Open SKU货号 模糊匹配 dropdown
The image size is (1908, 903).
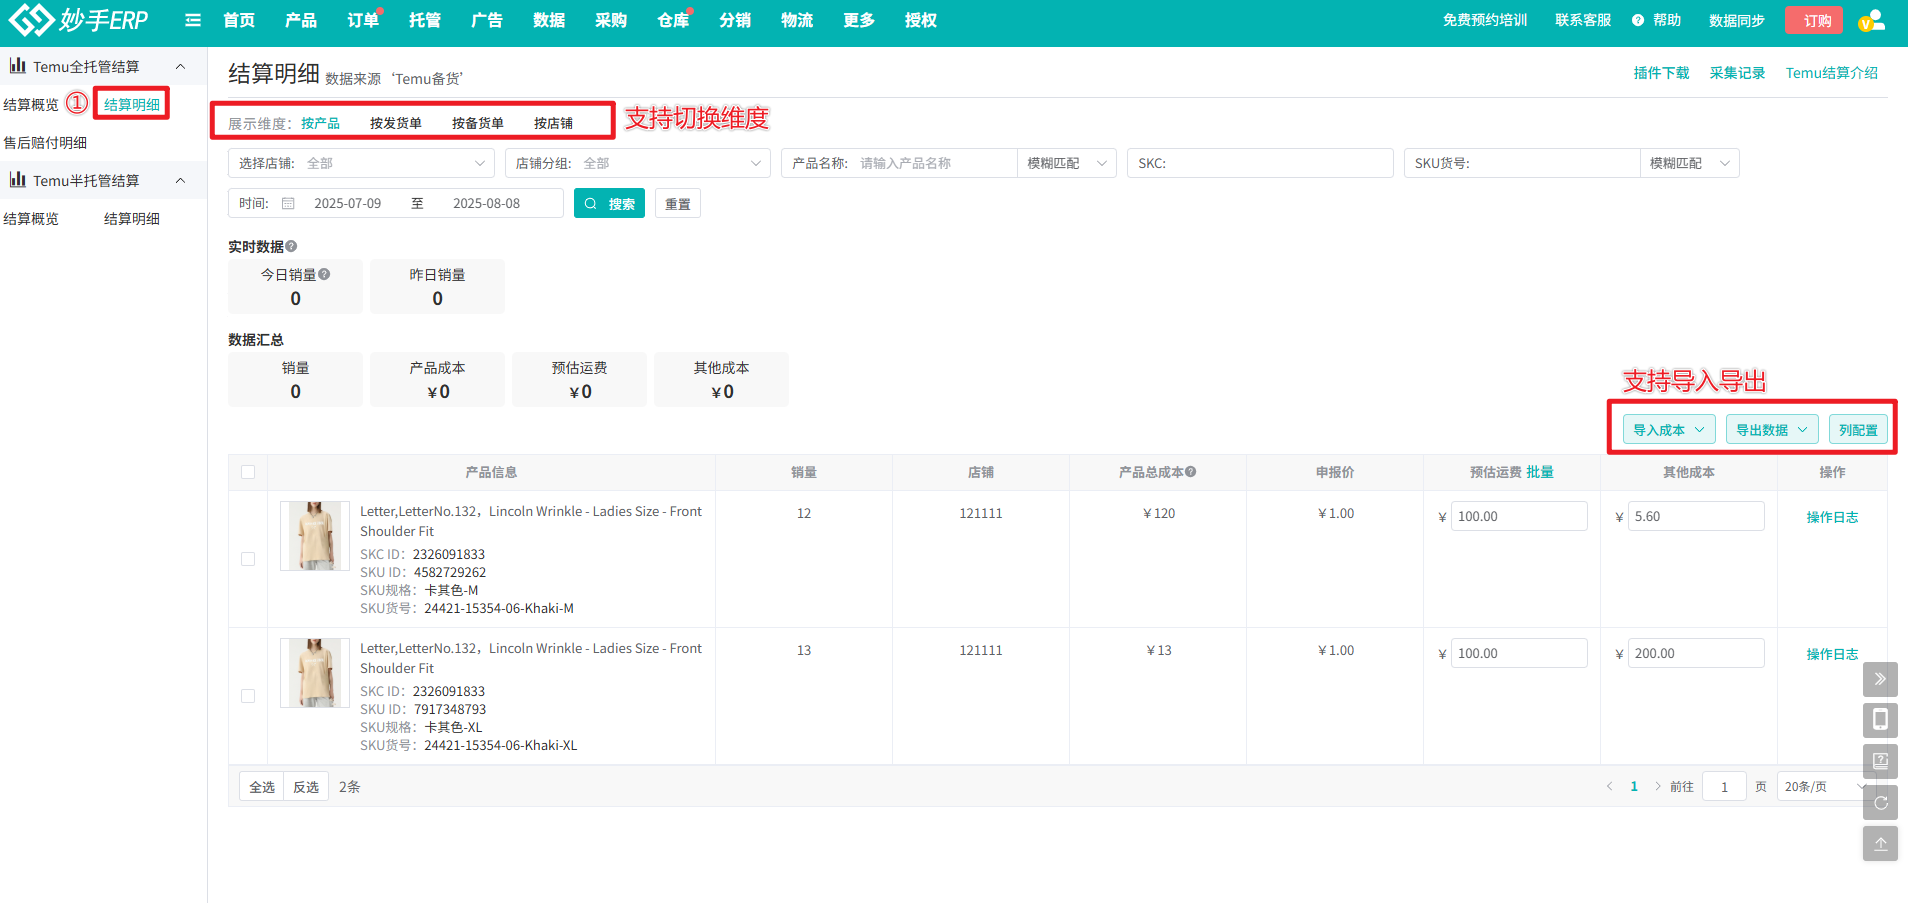pyautogui.click(x=1689, y=163)
